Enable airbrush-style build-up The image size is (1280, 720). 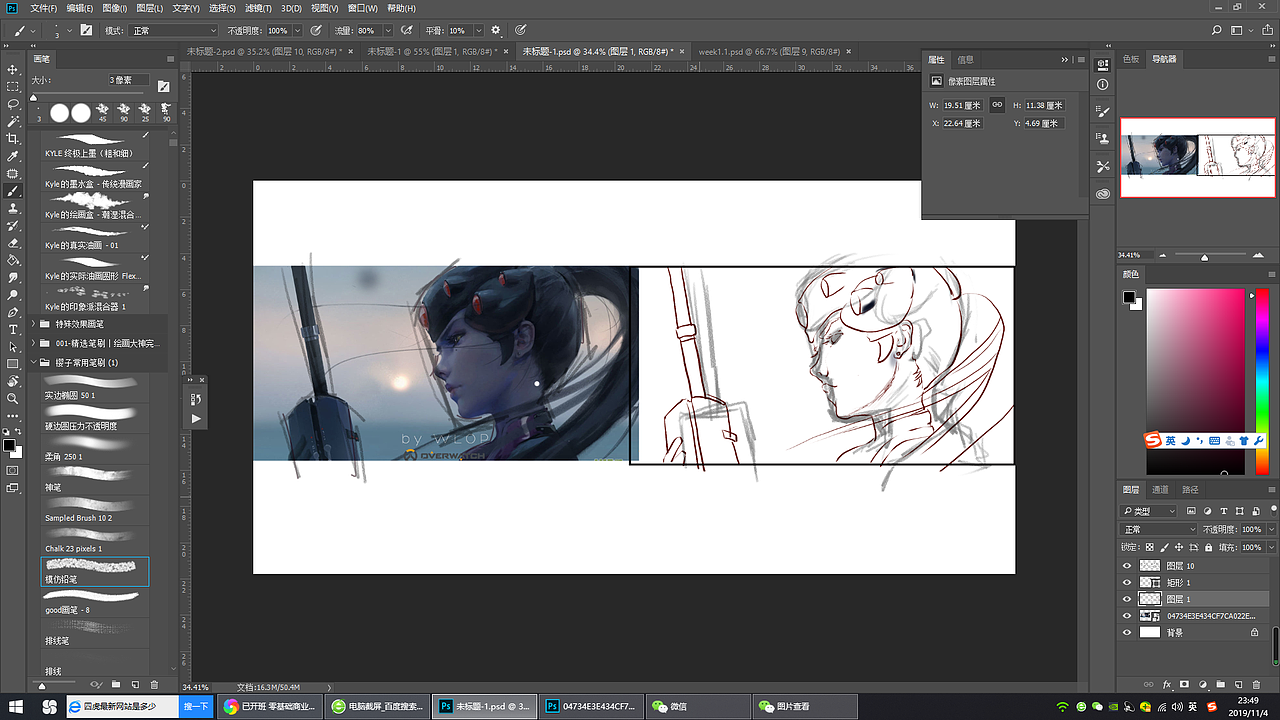pos(407,30)
